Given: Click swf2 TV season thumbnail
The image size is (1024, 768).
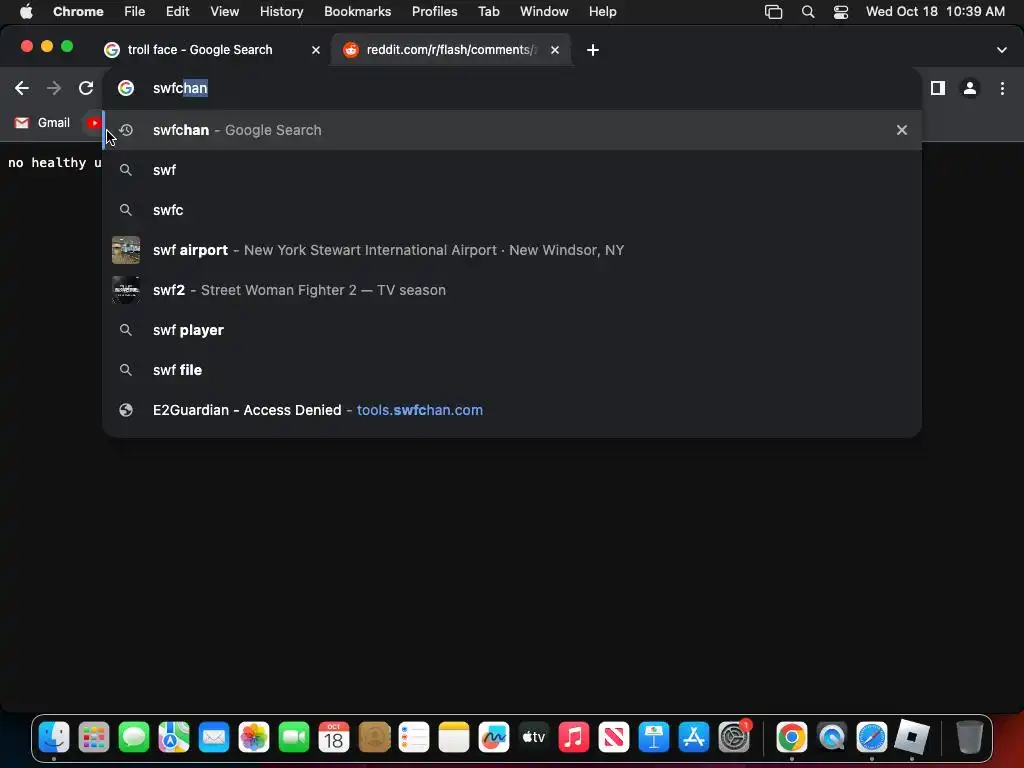Looking at the screenshot, I should [x=125, y=290].
